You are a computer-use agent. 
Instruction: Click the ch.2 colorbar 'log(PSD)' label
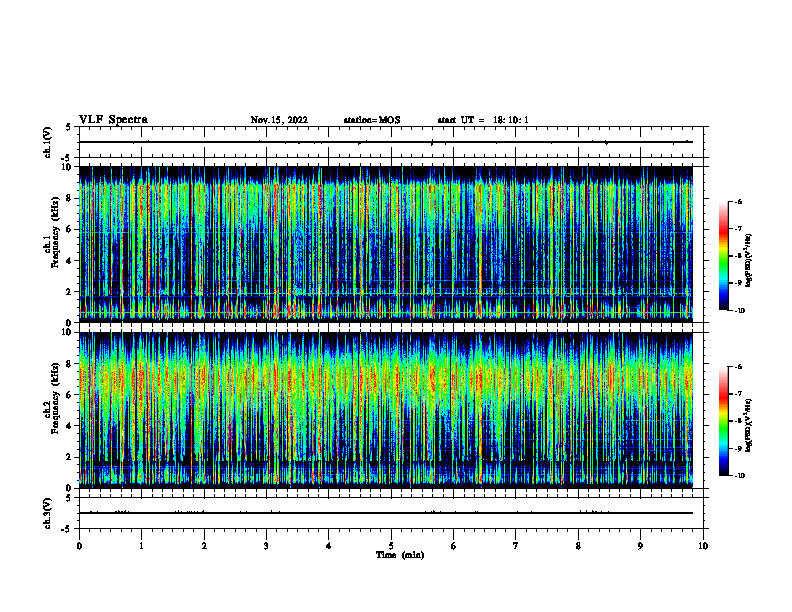(749, 425)
